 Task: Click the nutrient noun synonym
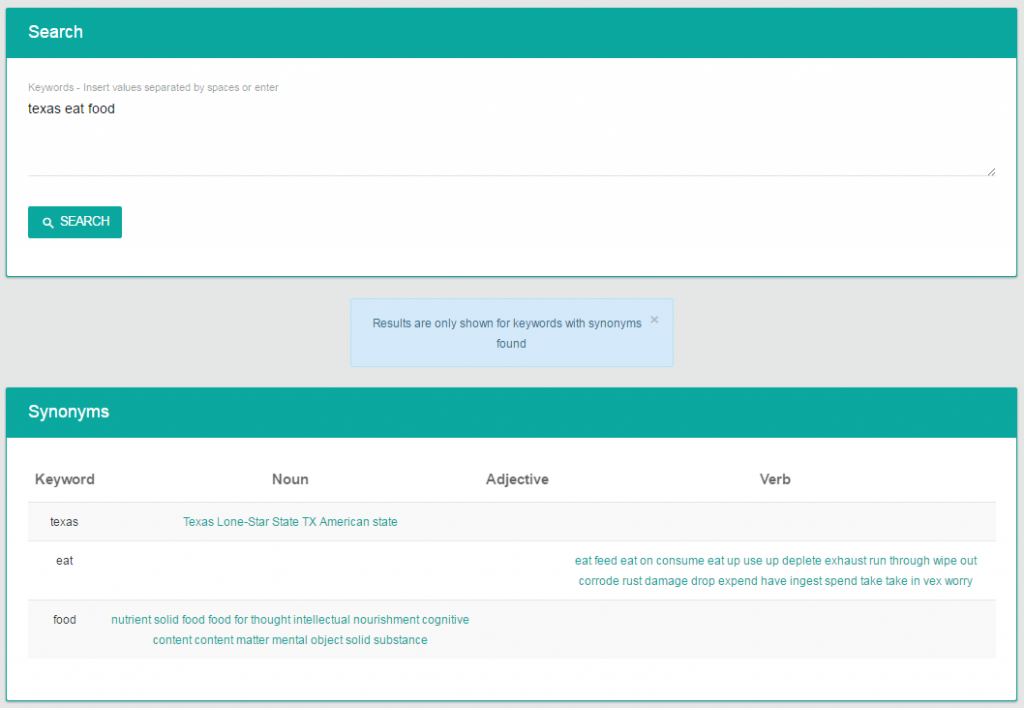131,619
